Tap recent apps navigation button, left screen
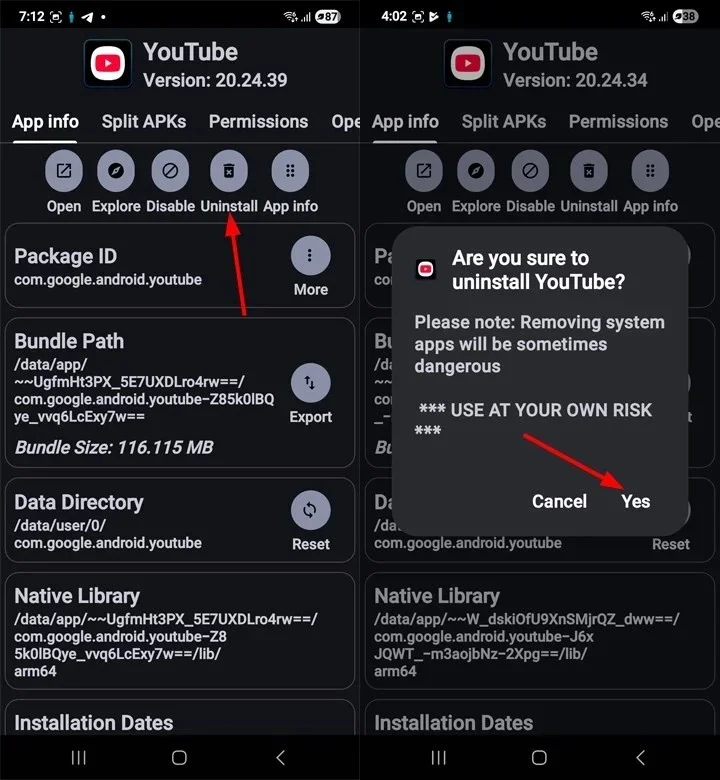The width and height of the screenshot is (720, 780). (79, 758)
